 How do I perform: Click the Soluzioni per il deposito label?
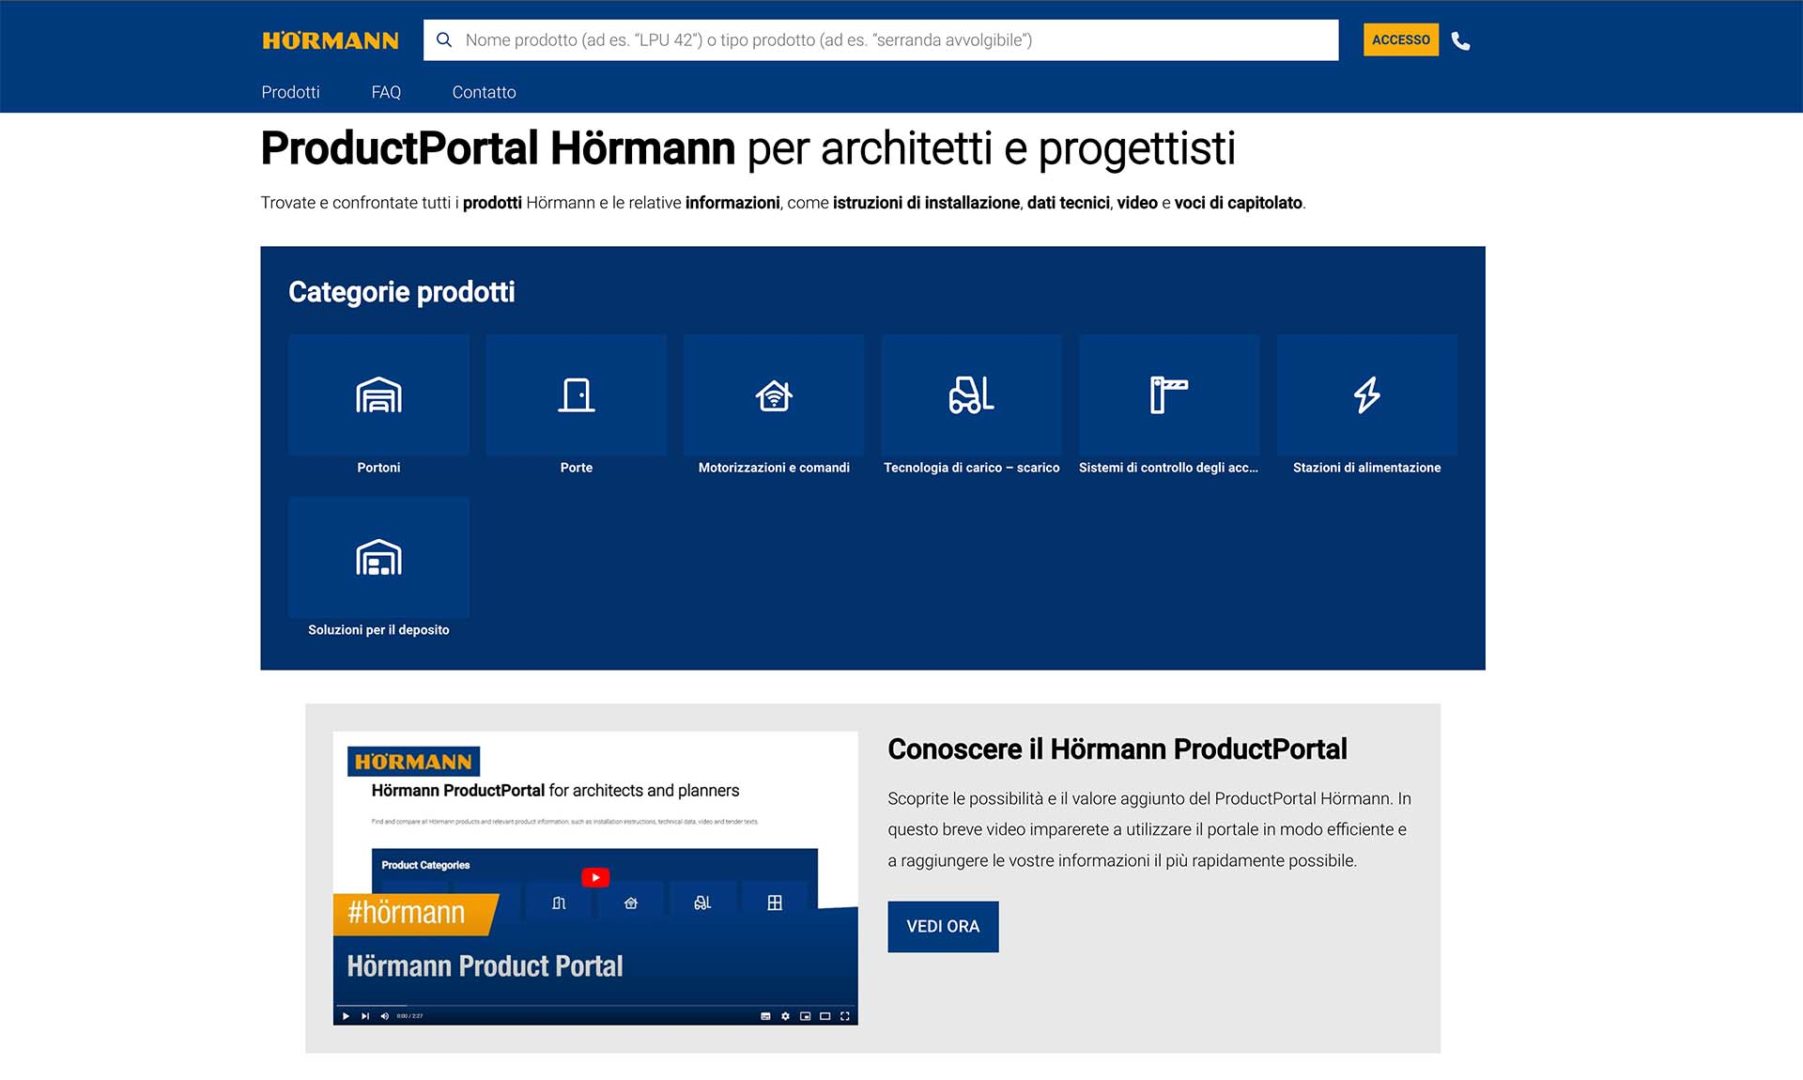(x=379, y=630)
